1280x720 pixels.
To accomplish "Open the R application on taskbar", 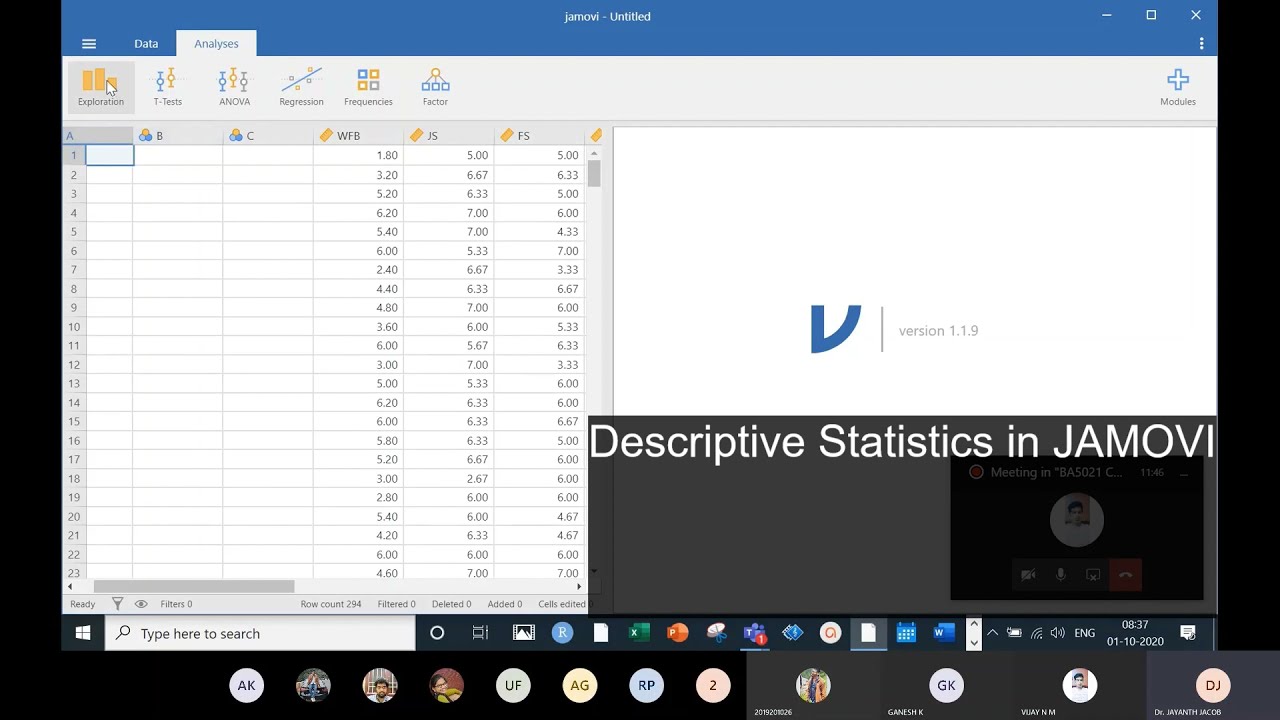I will [x=562, y=633].
